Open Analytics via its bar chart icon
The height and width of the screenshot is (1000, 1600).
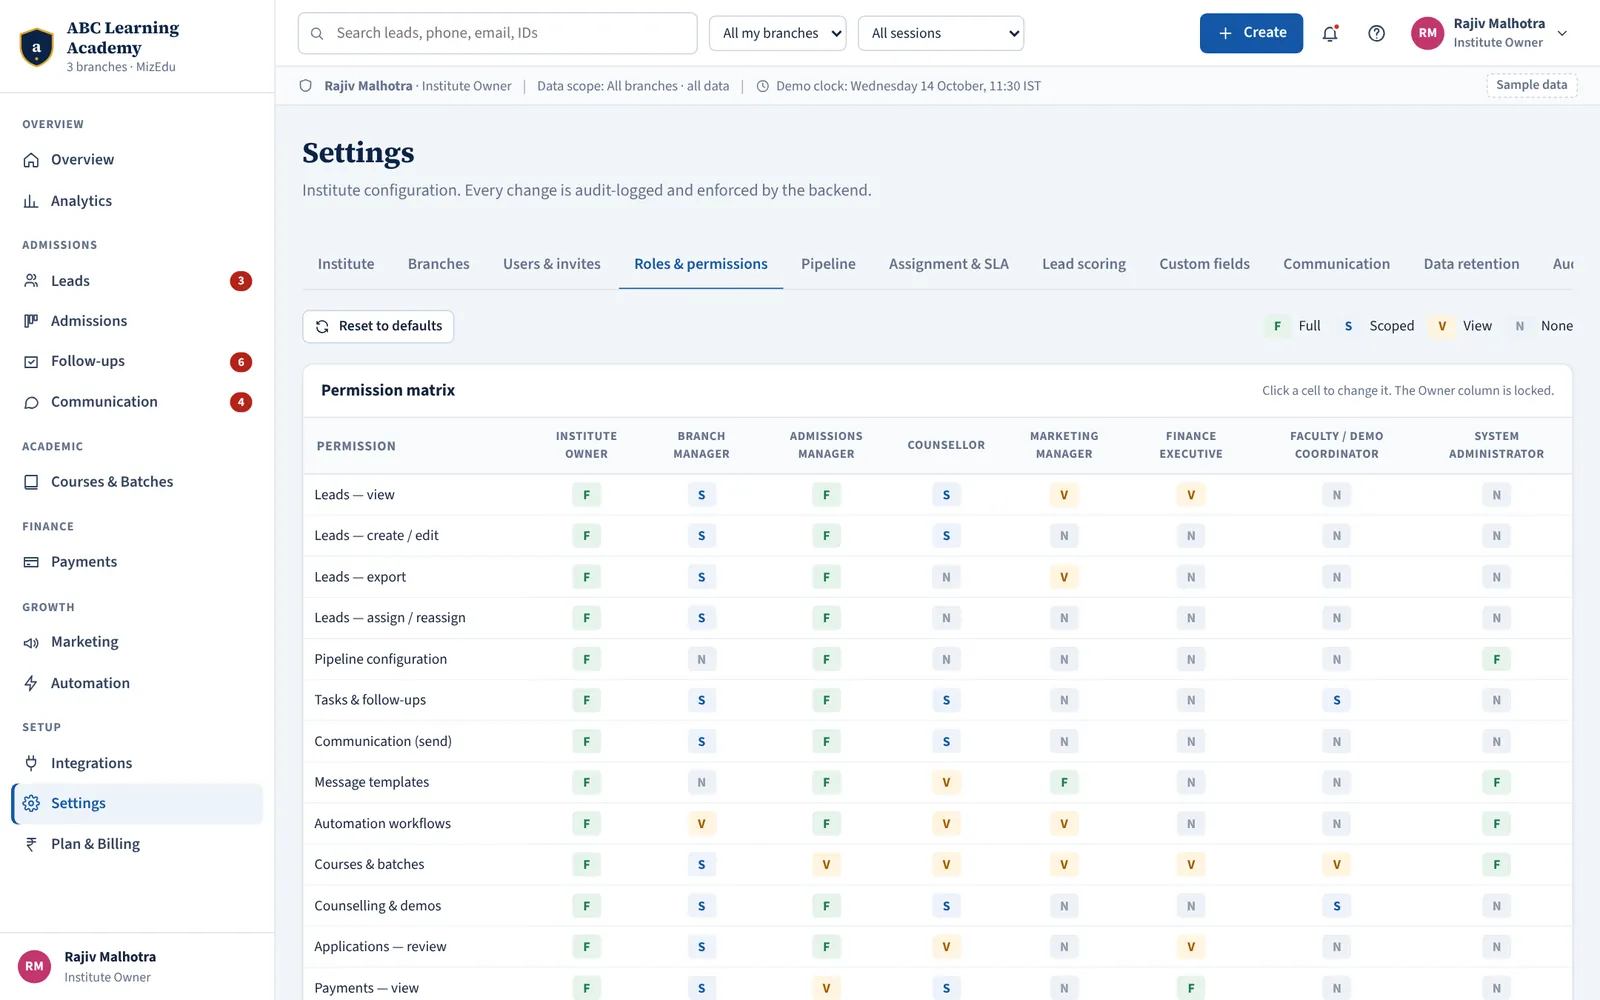tap(31, 201)
